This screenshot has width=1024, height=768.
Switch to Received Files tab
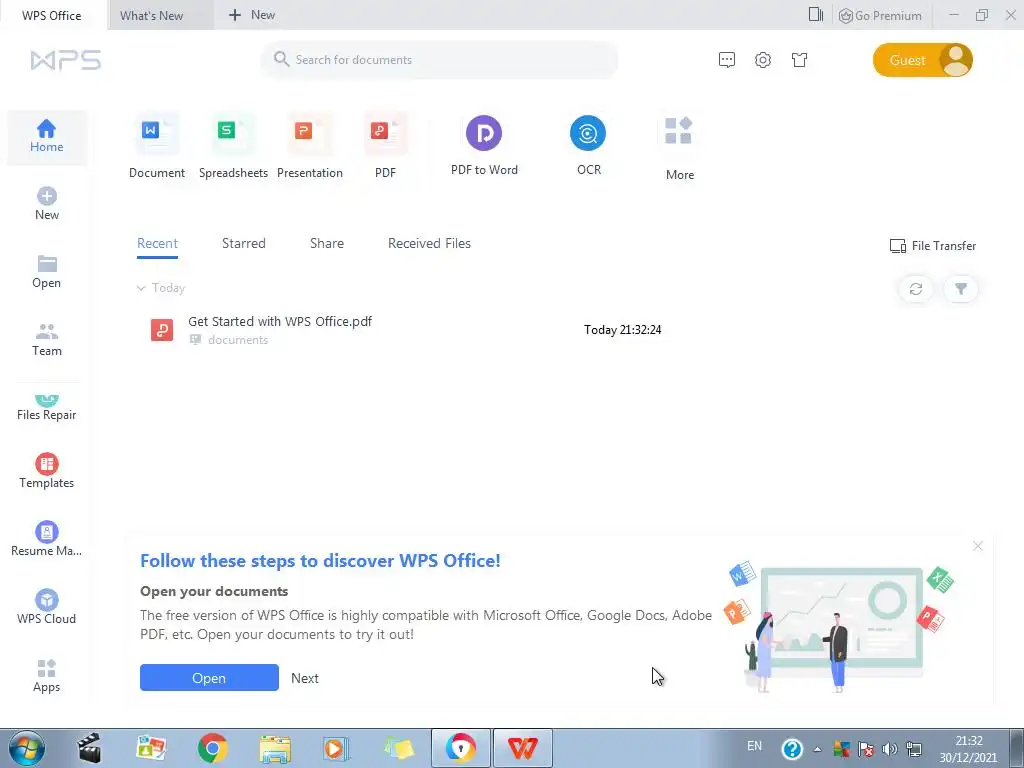point(429,244)
